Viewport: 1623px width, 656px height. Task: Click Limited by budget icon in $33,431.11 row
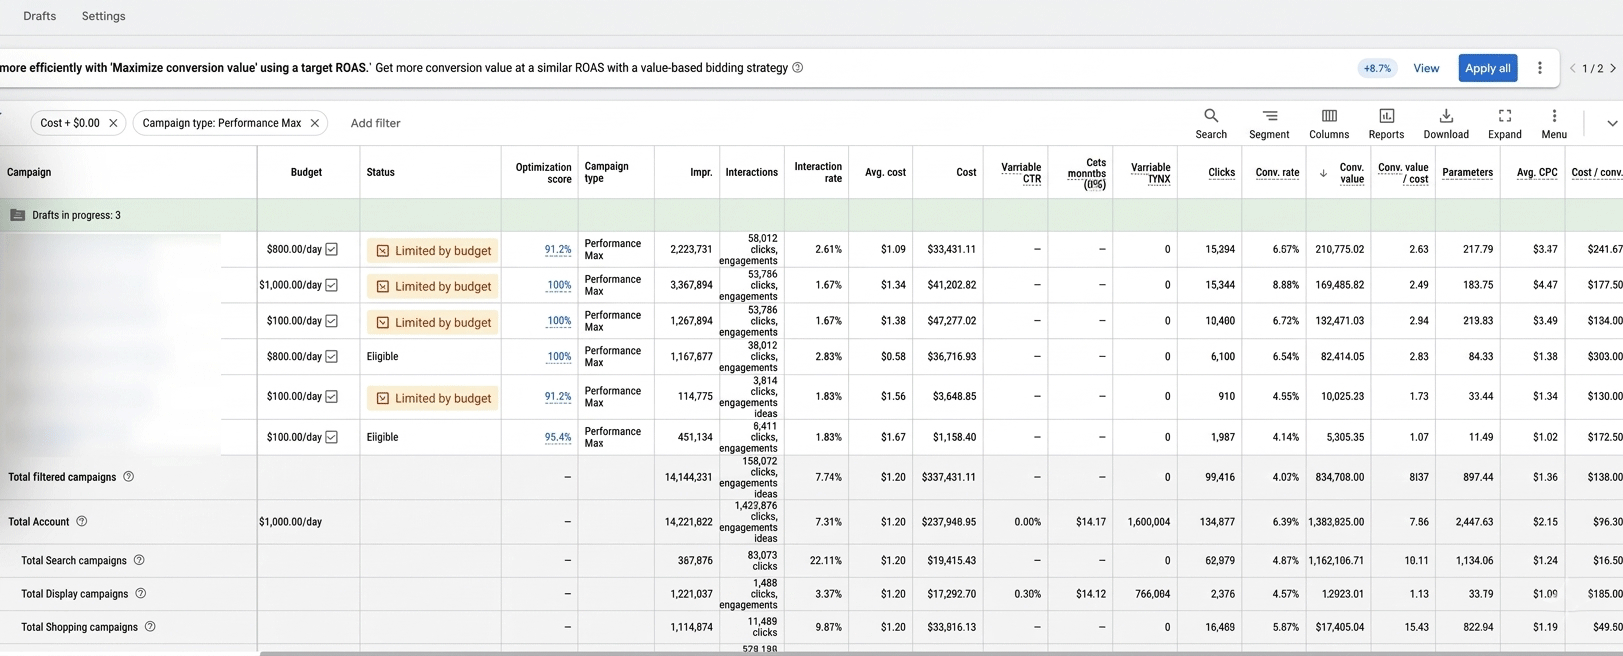(x=382, y=251)
